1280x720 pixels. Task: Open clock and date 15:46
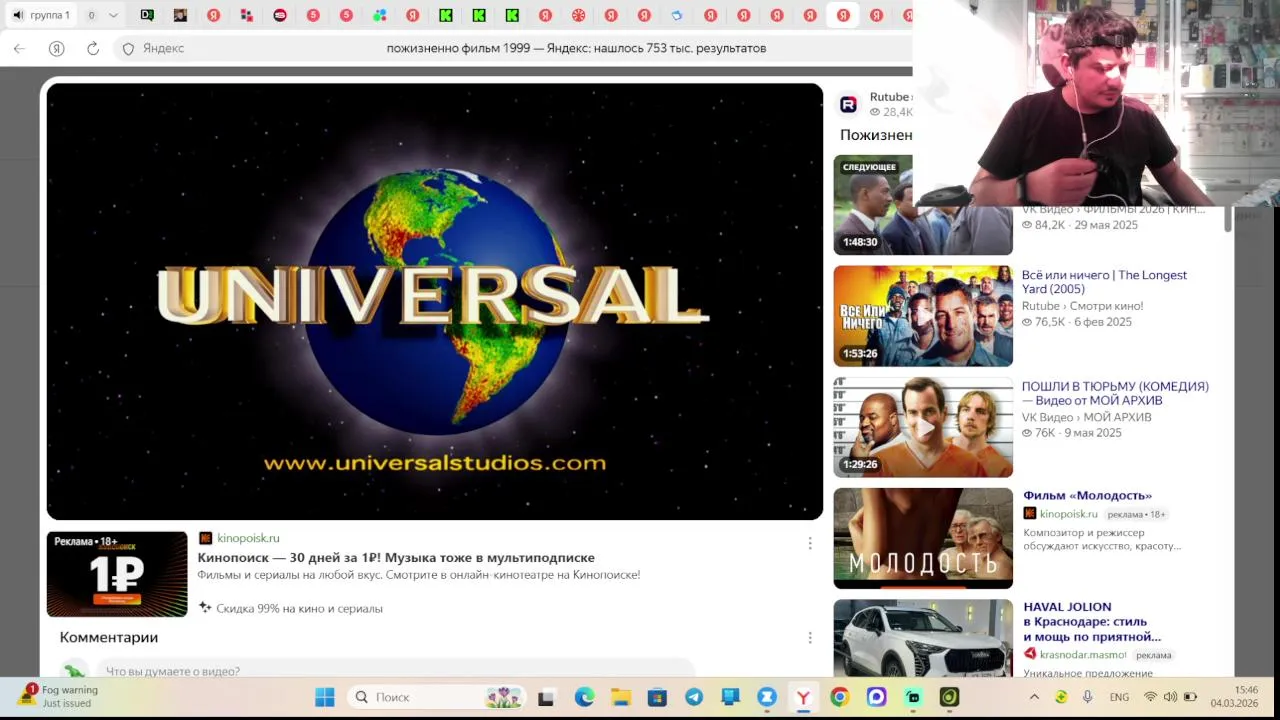1234,697
